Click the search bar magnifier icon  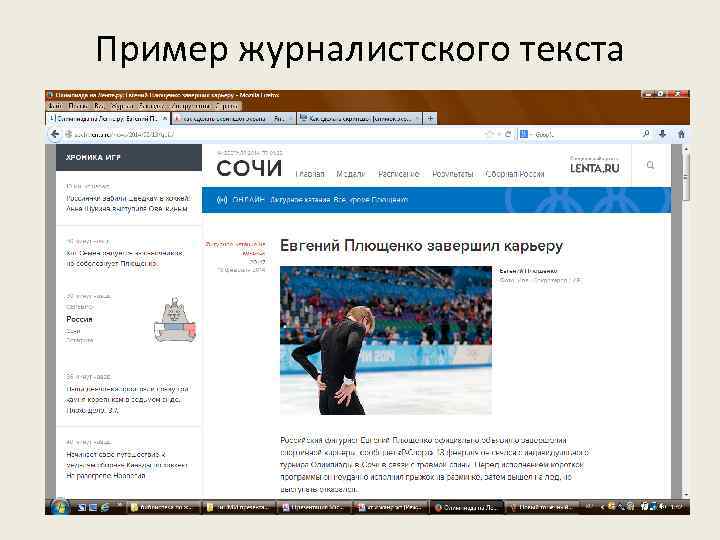click(x=646, y=134)
